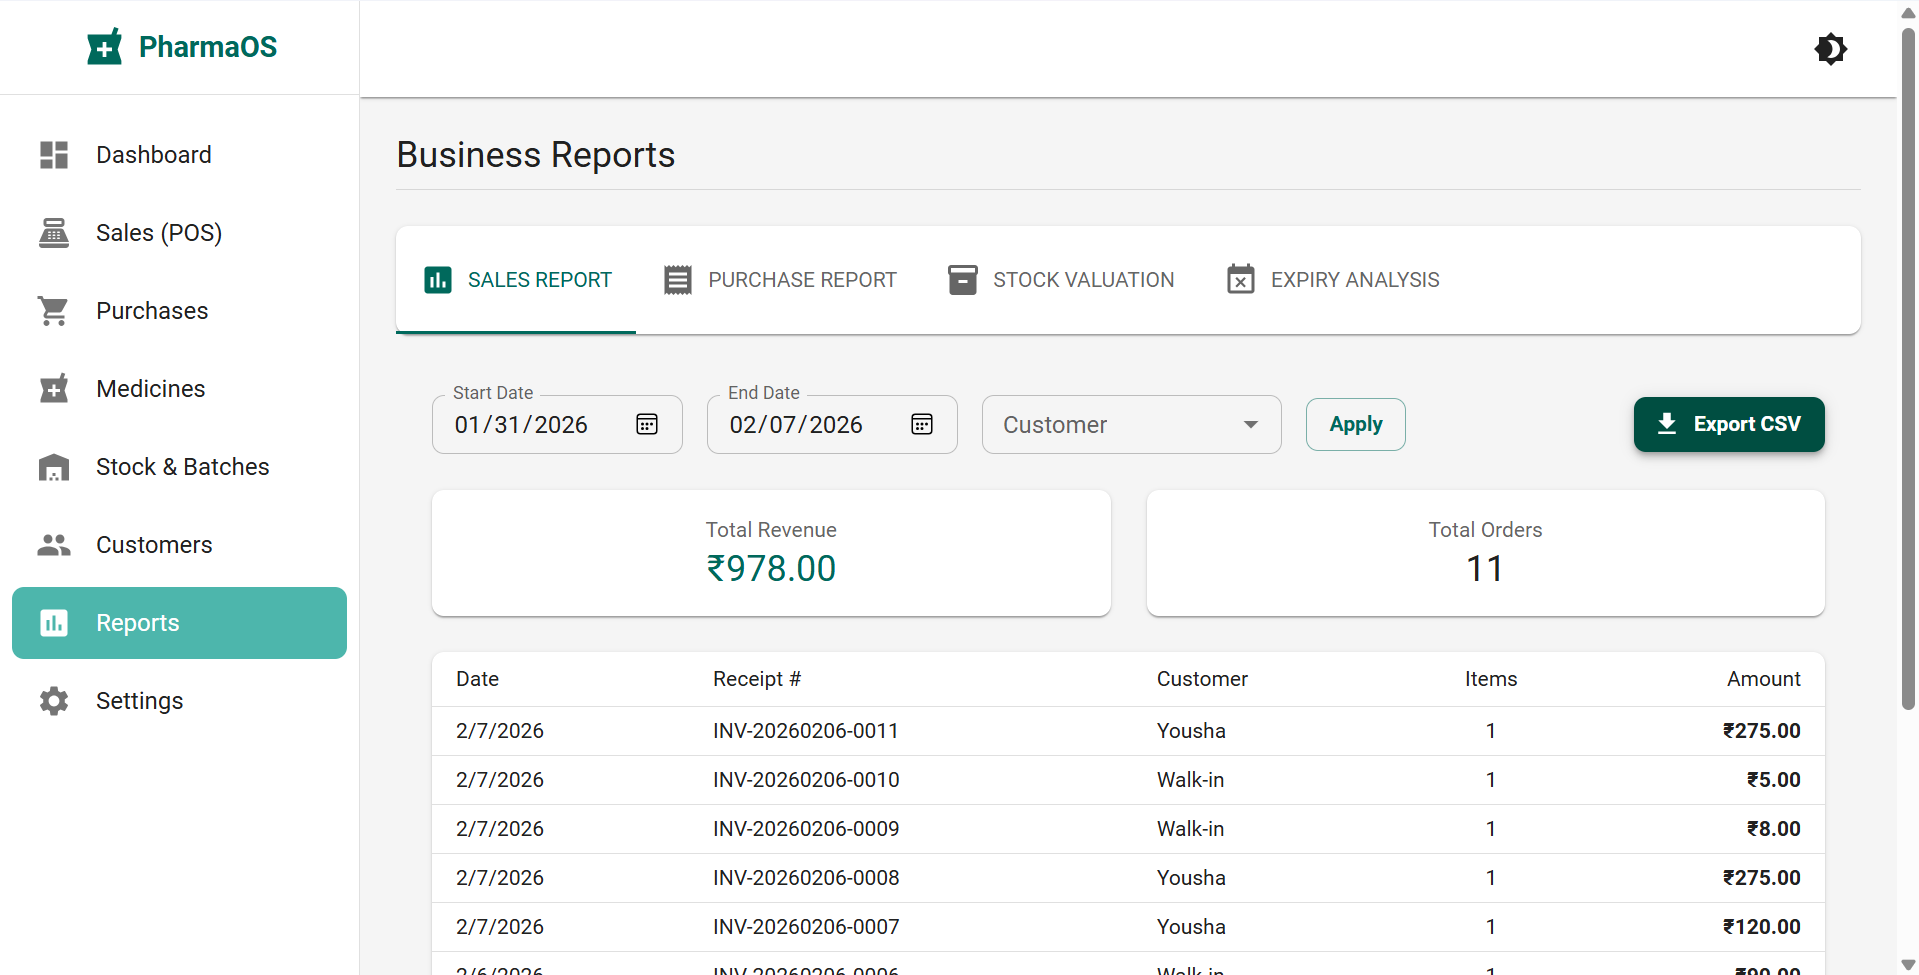Open Dashboard from sidebar icon
1919x975 pixels.
click(54, 155)
